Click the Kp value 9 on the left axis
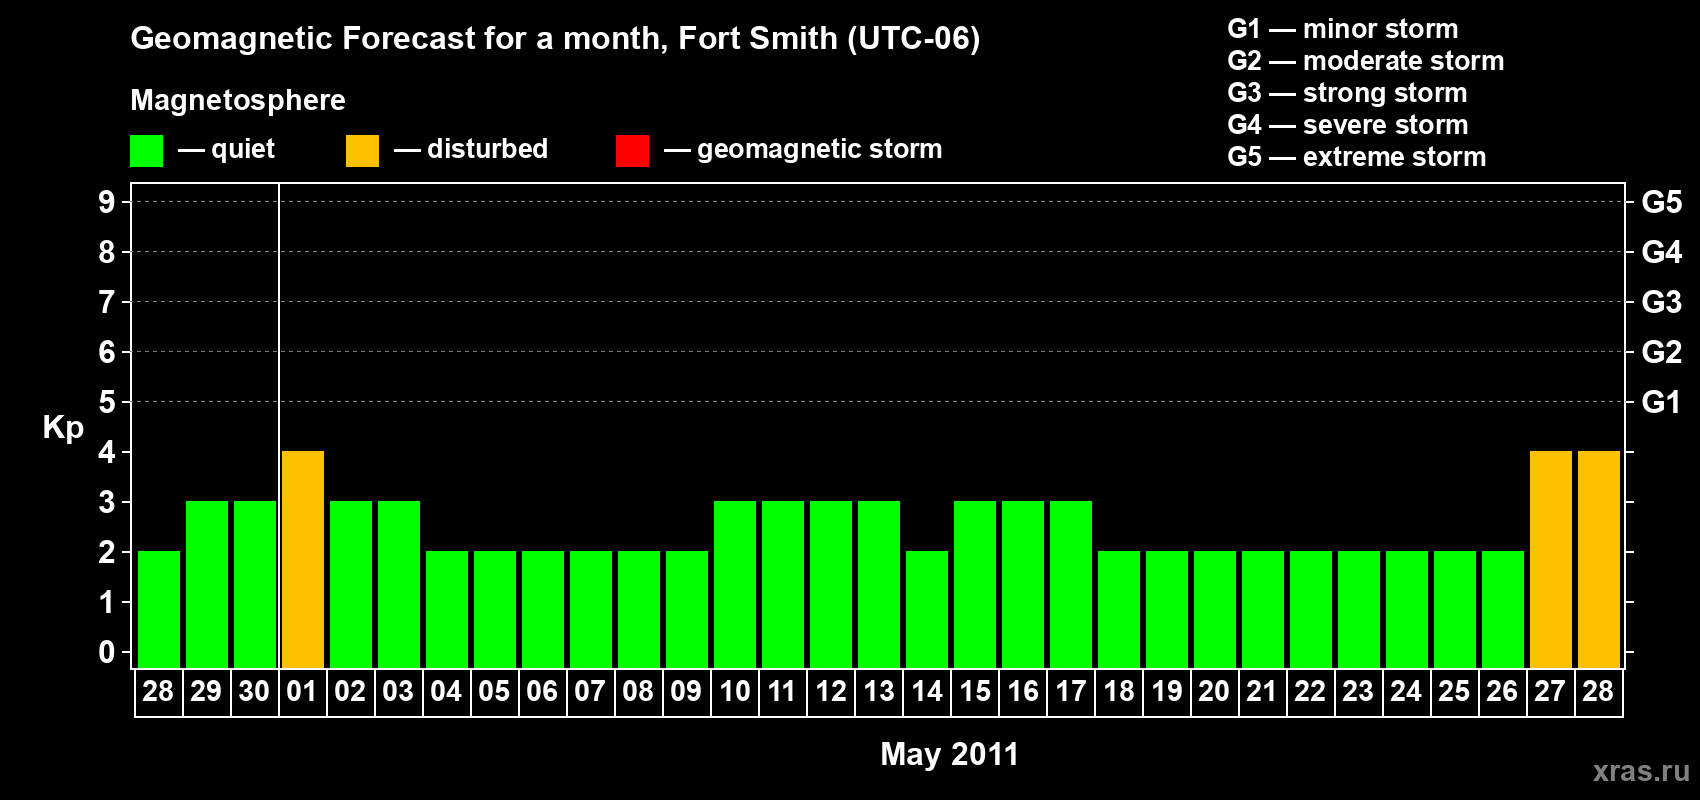 (x=107, y=202)
